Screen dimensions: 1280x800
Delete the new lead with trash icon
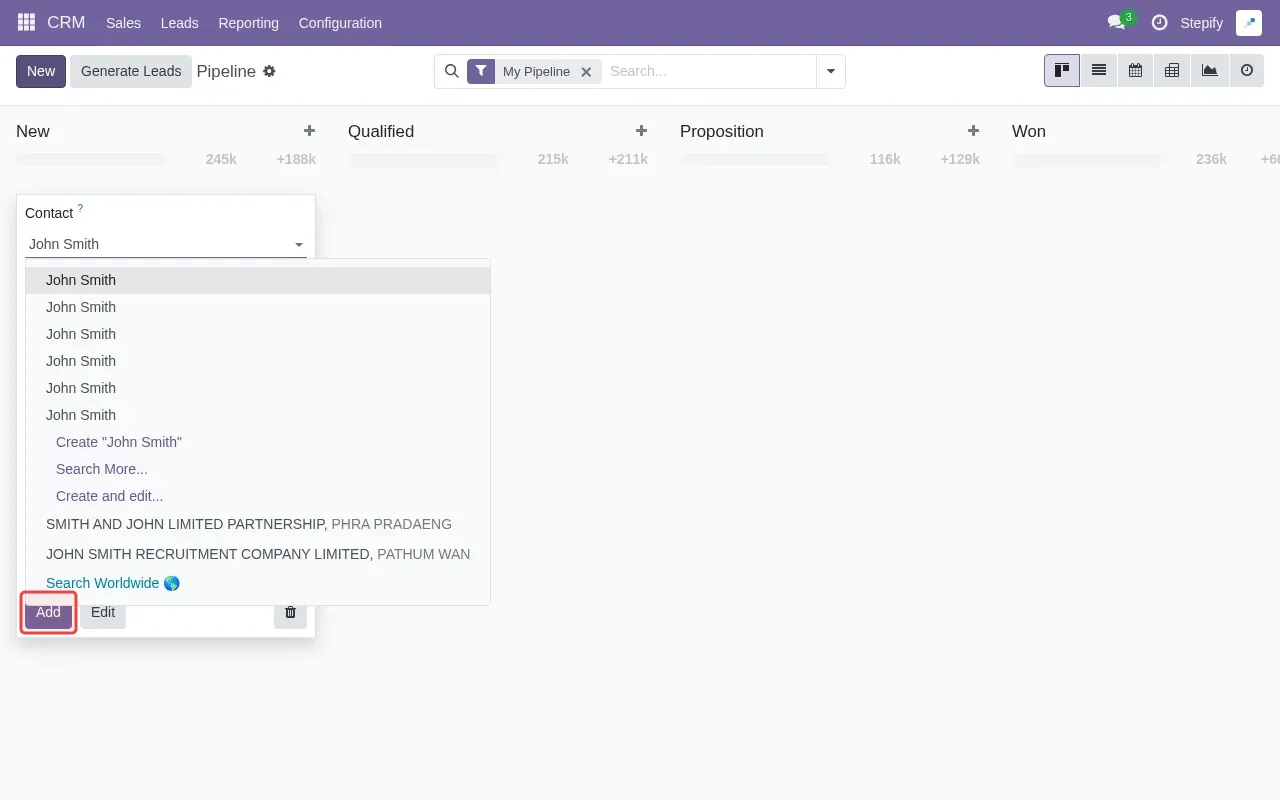[x=290, y=612]
